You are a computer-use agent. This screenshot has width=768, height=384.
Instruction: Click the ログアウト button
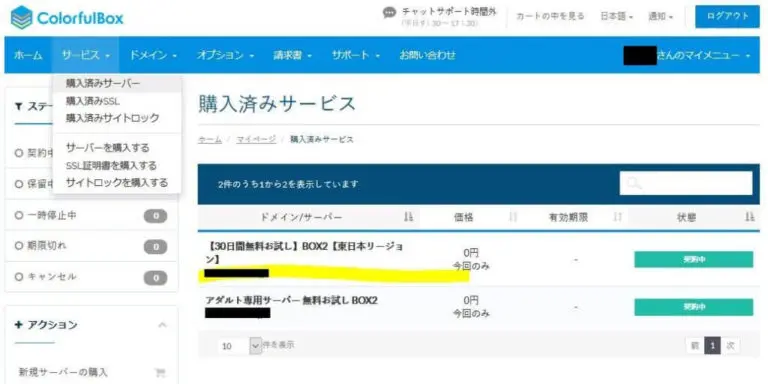coord(727,16)
